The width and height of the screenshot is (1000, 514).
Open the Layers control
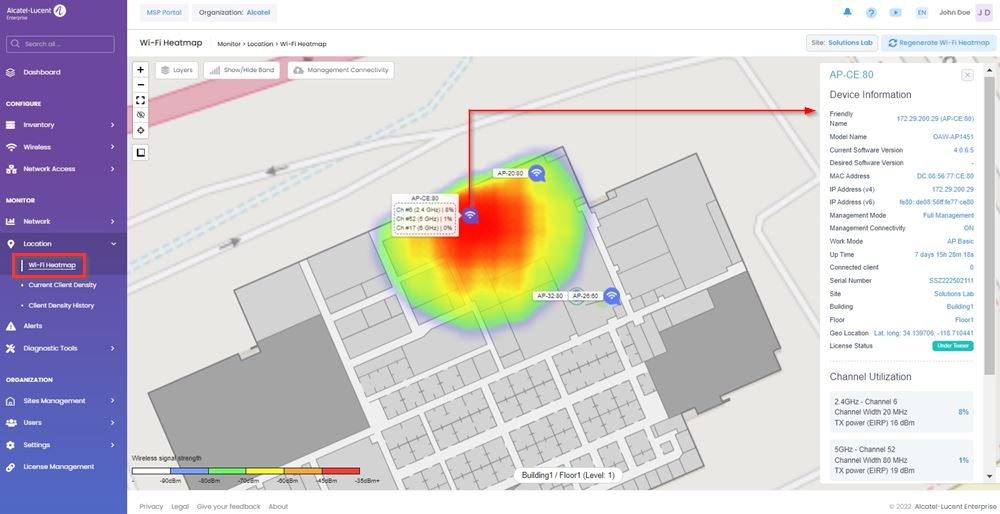coord(177,70)
